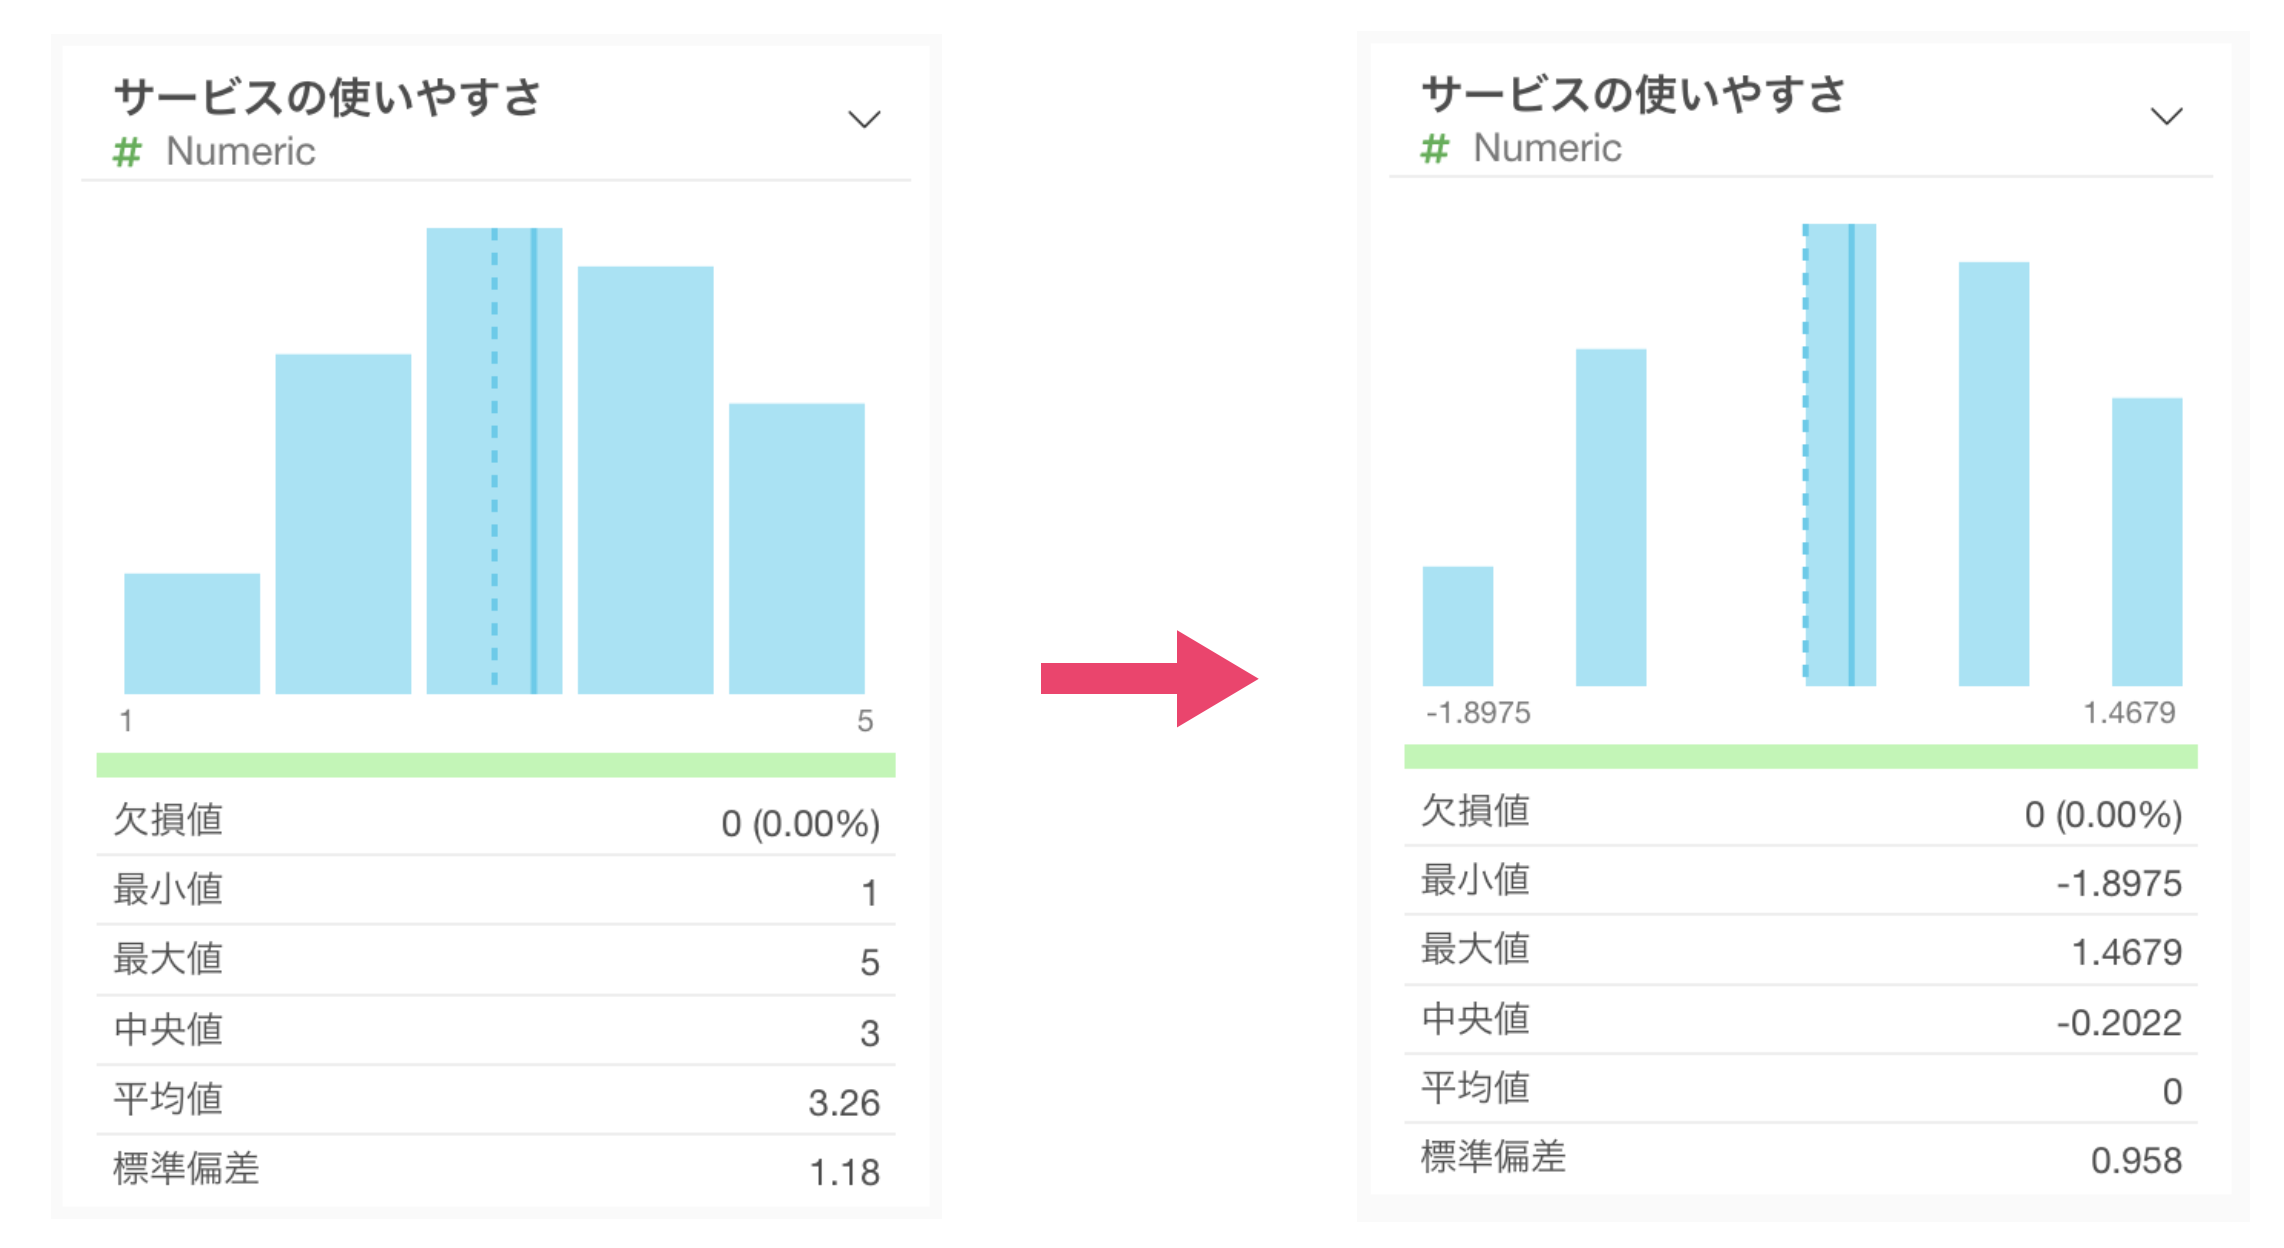Click the dashed median line in left histogram
This screenshot has width=2284, height=1248.
coord(494,461)
